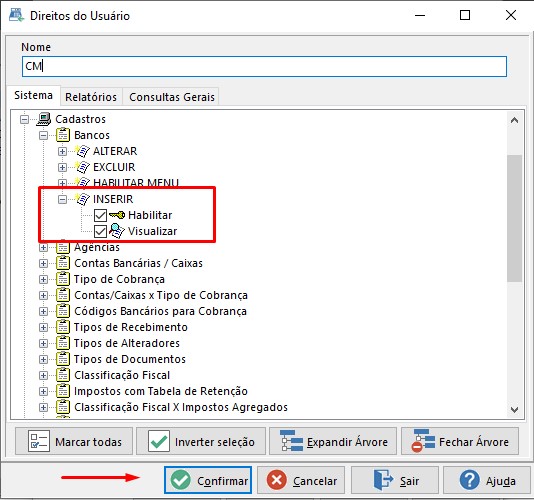Viewport: 534px width, 500px height.
Task: Click the tree scrollbar down arrow
Action: [515, 409]
